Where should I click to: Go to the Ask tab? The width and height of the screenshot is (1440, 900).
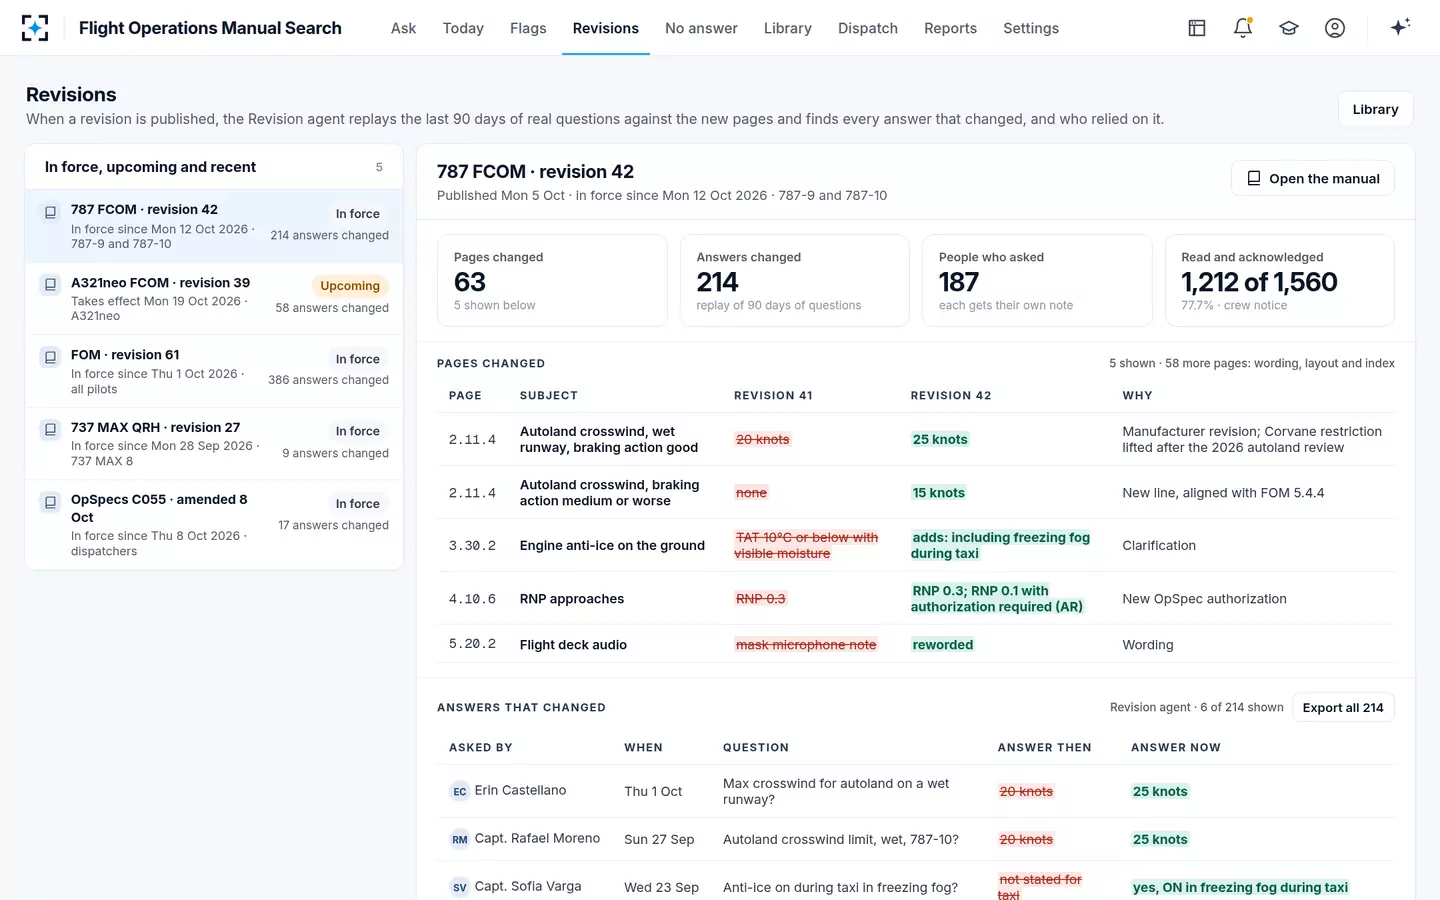[x=403, y=28]
